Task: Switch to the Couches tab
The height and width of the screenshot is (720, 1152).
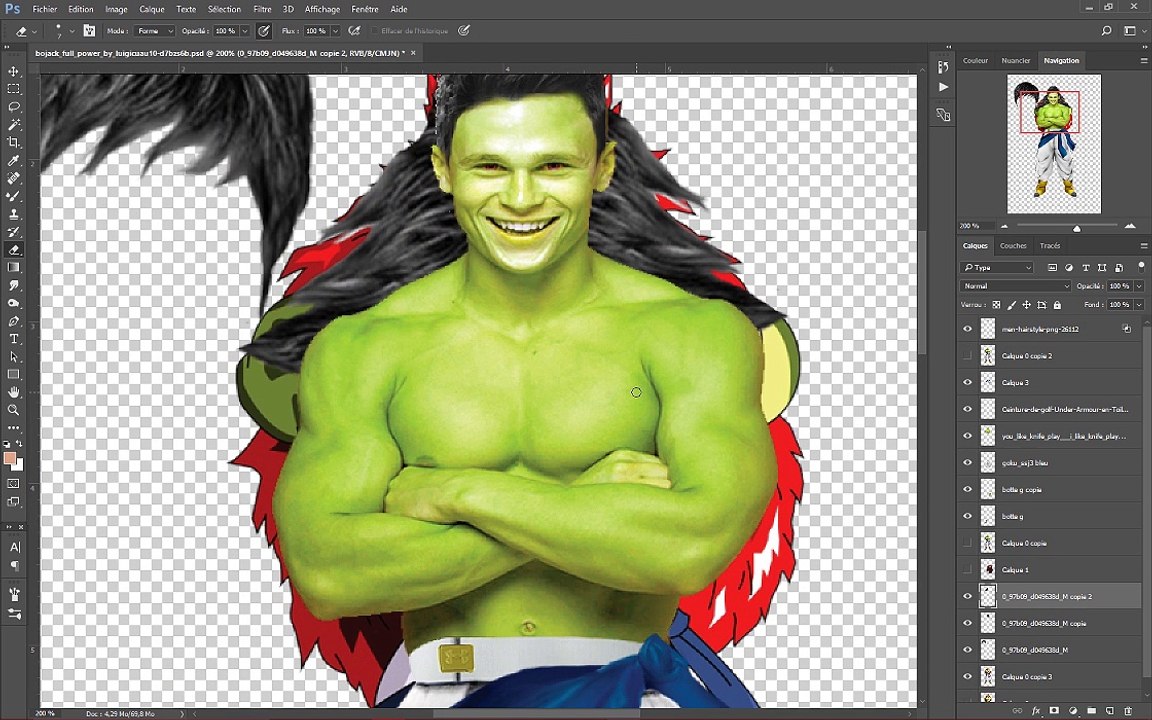Action: click(x=1012, y=245)
